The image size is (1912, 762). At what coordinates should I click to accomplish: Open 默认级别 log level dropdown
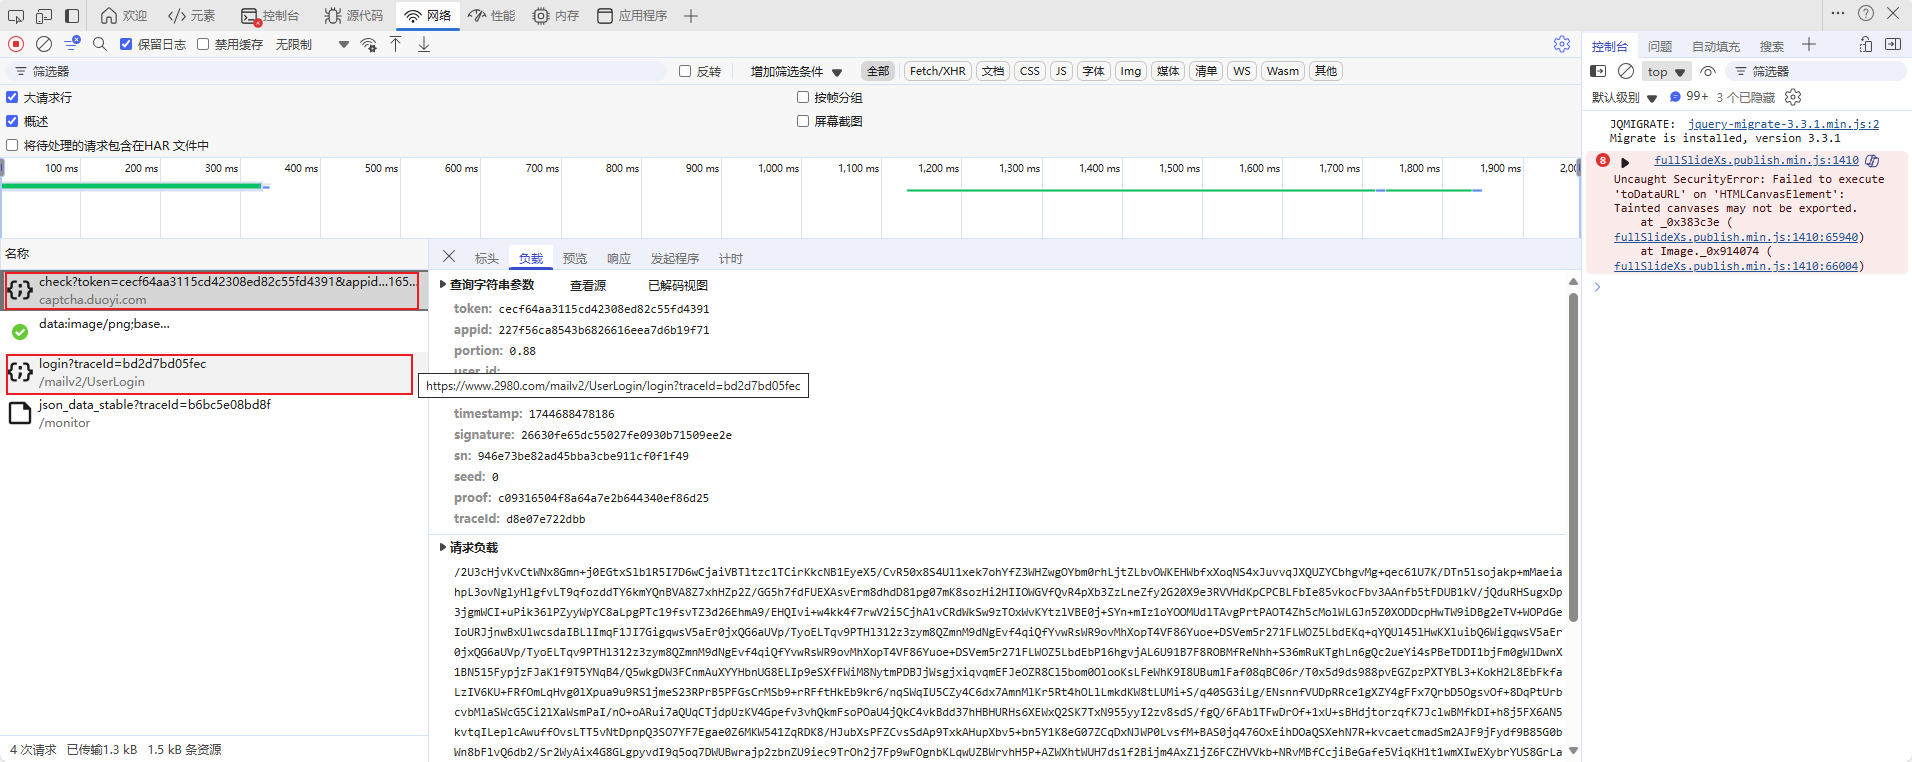[1625, 97]
